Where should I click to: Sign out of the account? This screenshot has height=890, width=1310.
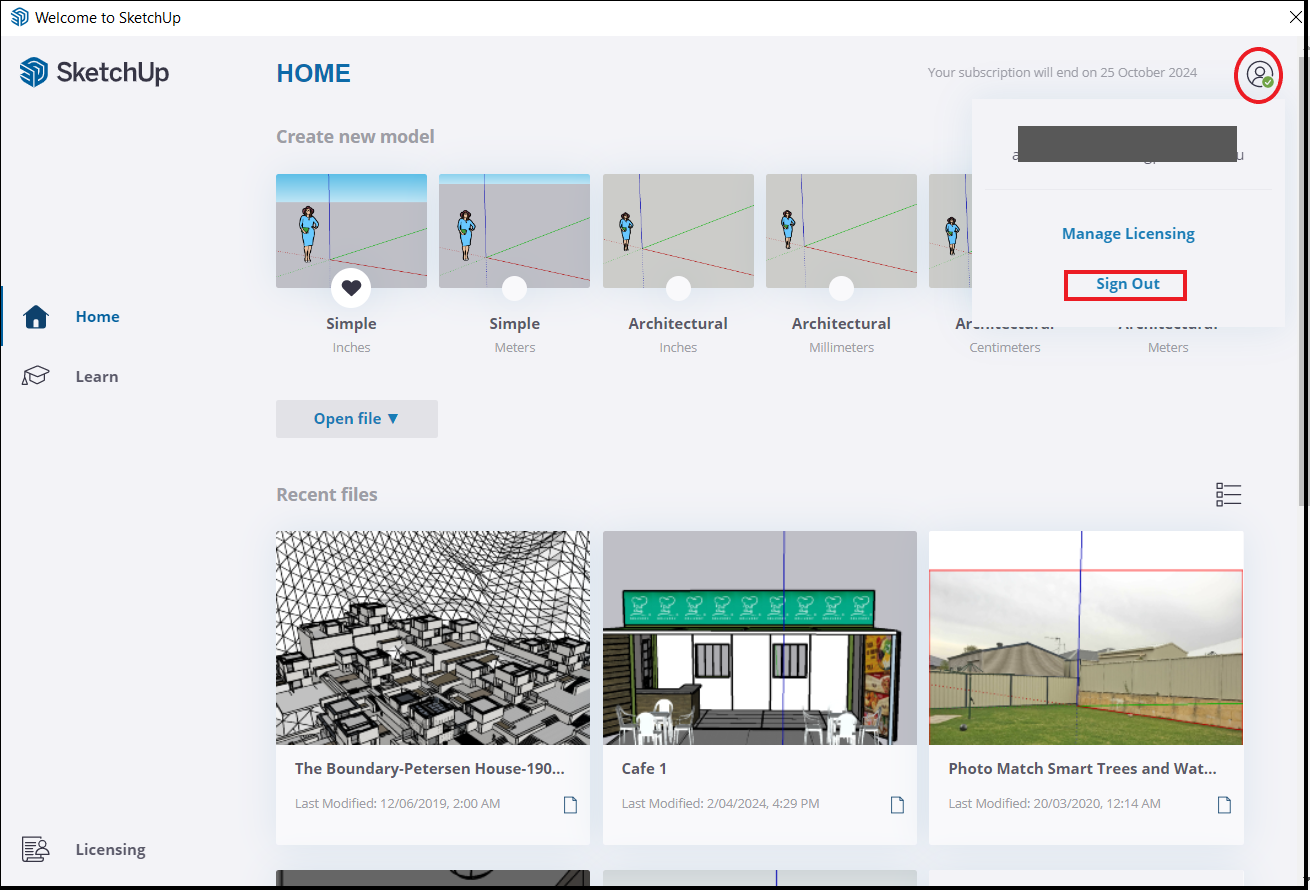(x=1127, y=284)
